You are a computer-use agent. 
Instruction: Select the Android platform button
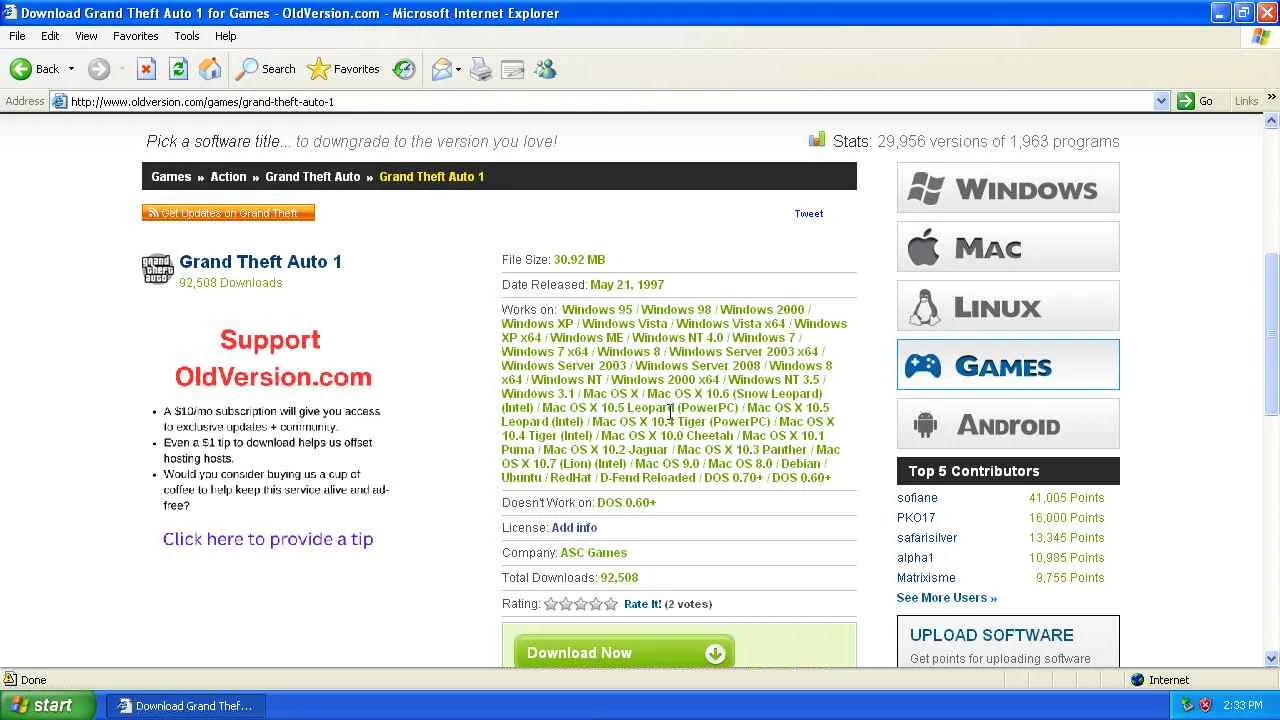1008,424
